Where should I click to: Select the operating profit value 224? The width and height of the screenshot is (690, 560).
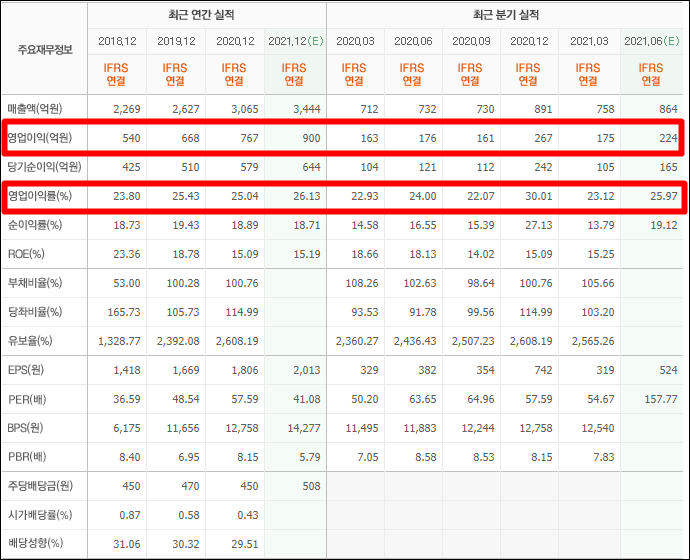coord(668,138)
